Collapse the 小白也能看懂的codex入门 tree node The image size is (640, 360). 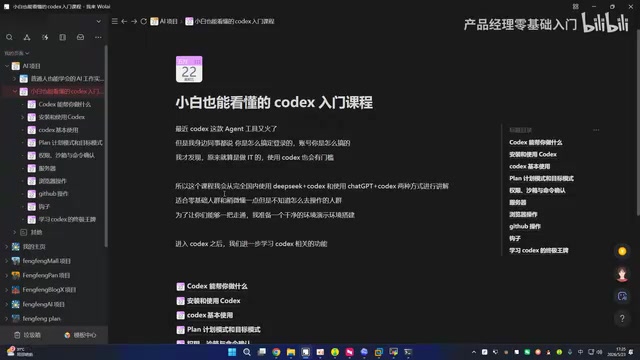point(15,91)
